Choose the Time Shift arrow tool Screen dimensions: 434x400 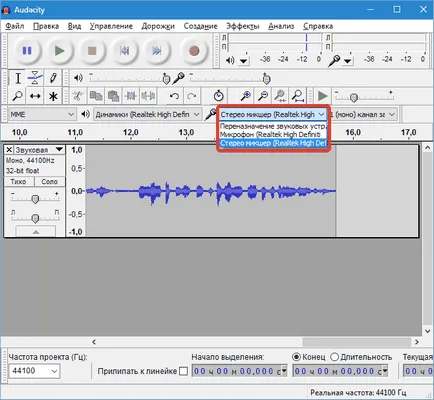point(35,97)
